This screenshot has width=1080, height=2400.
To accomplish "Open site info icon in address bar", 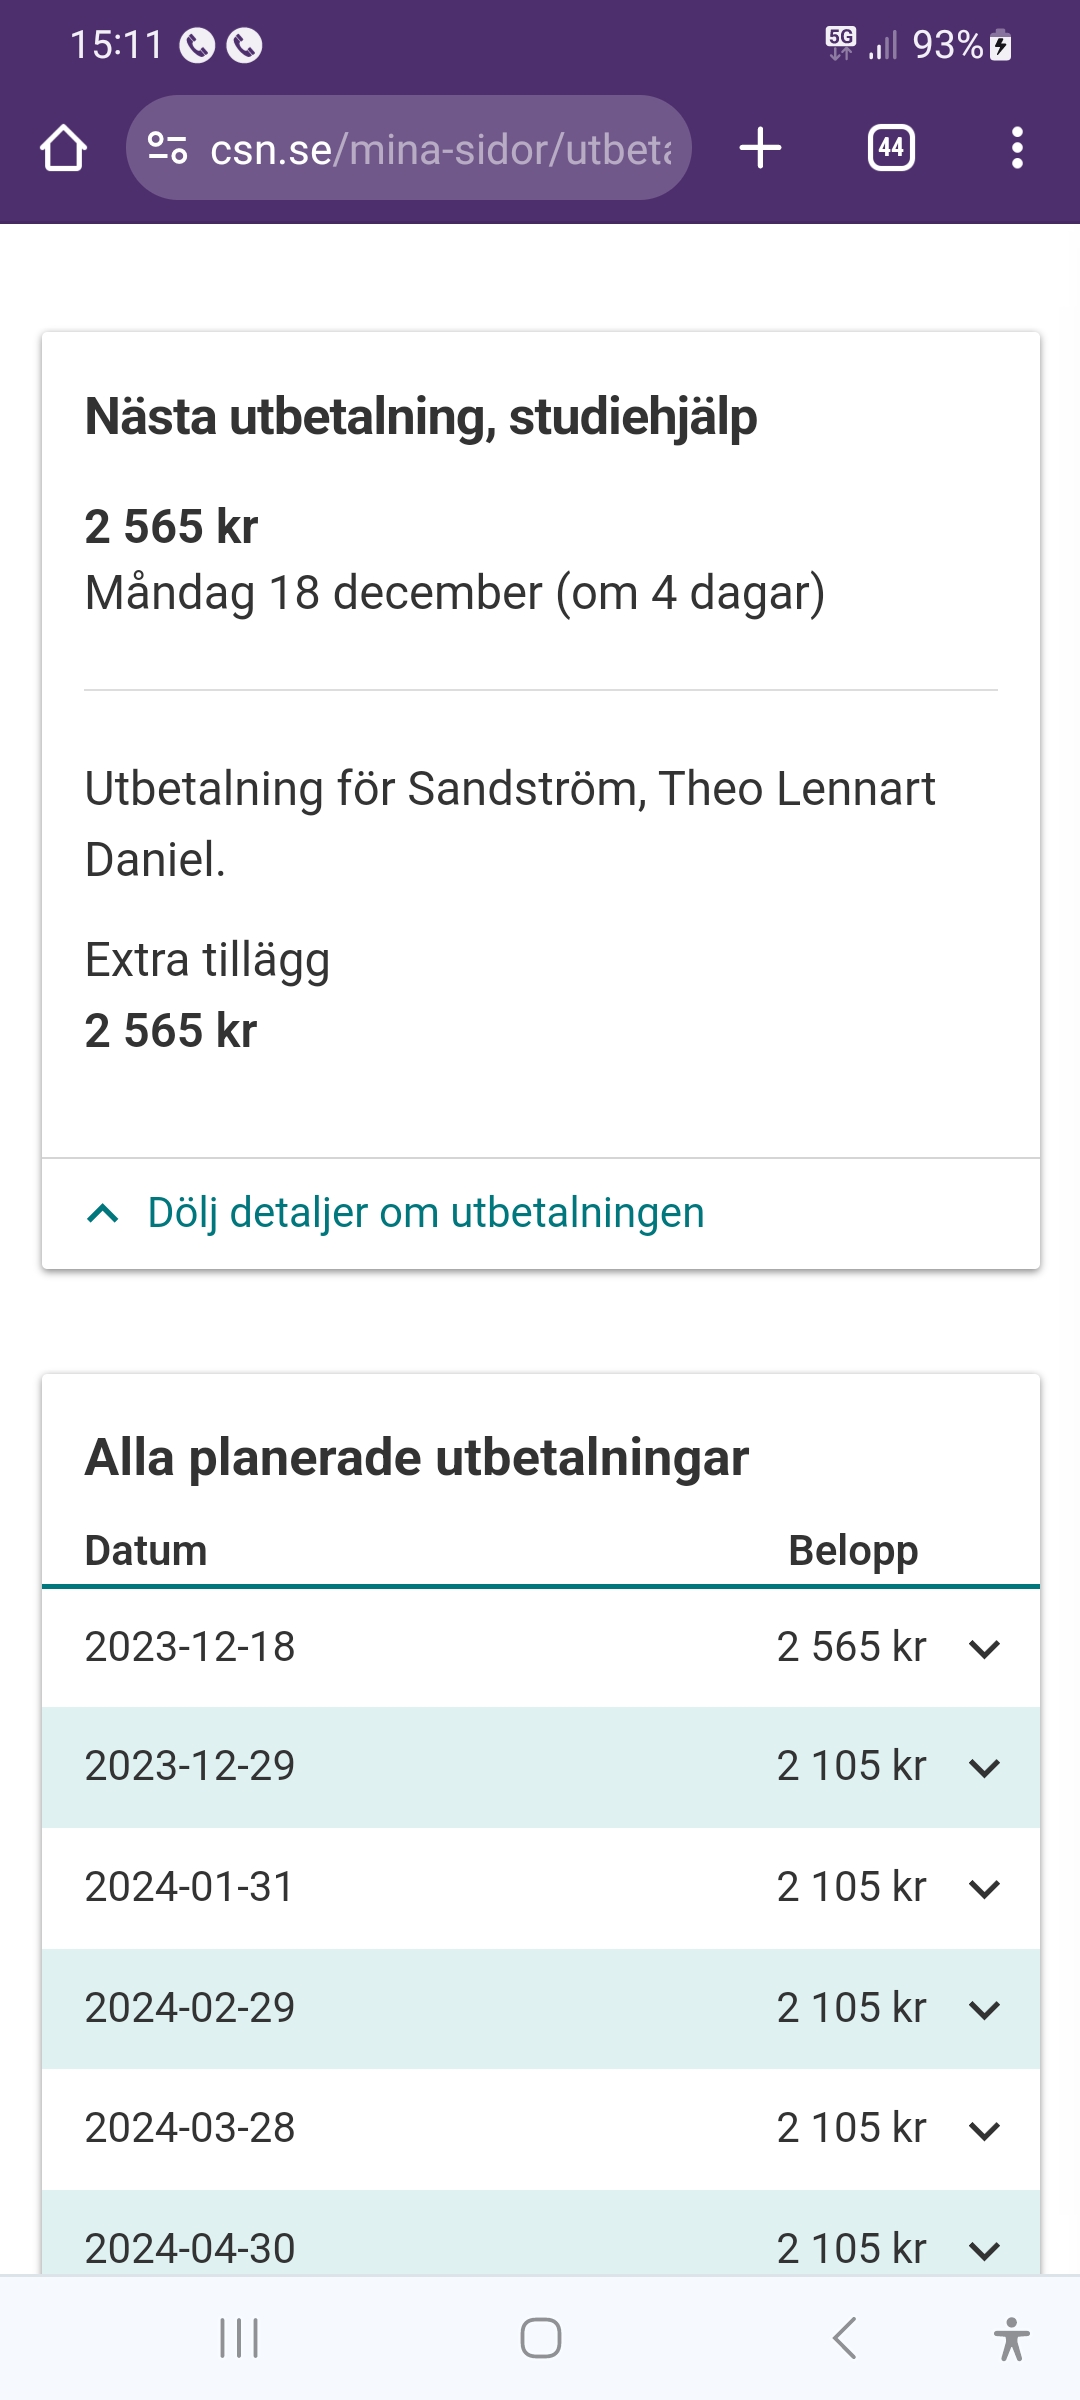I will pyautogui.click(x=167, y=148).
